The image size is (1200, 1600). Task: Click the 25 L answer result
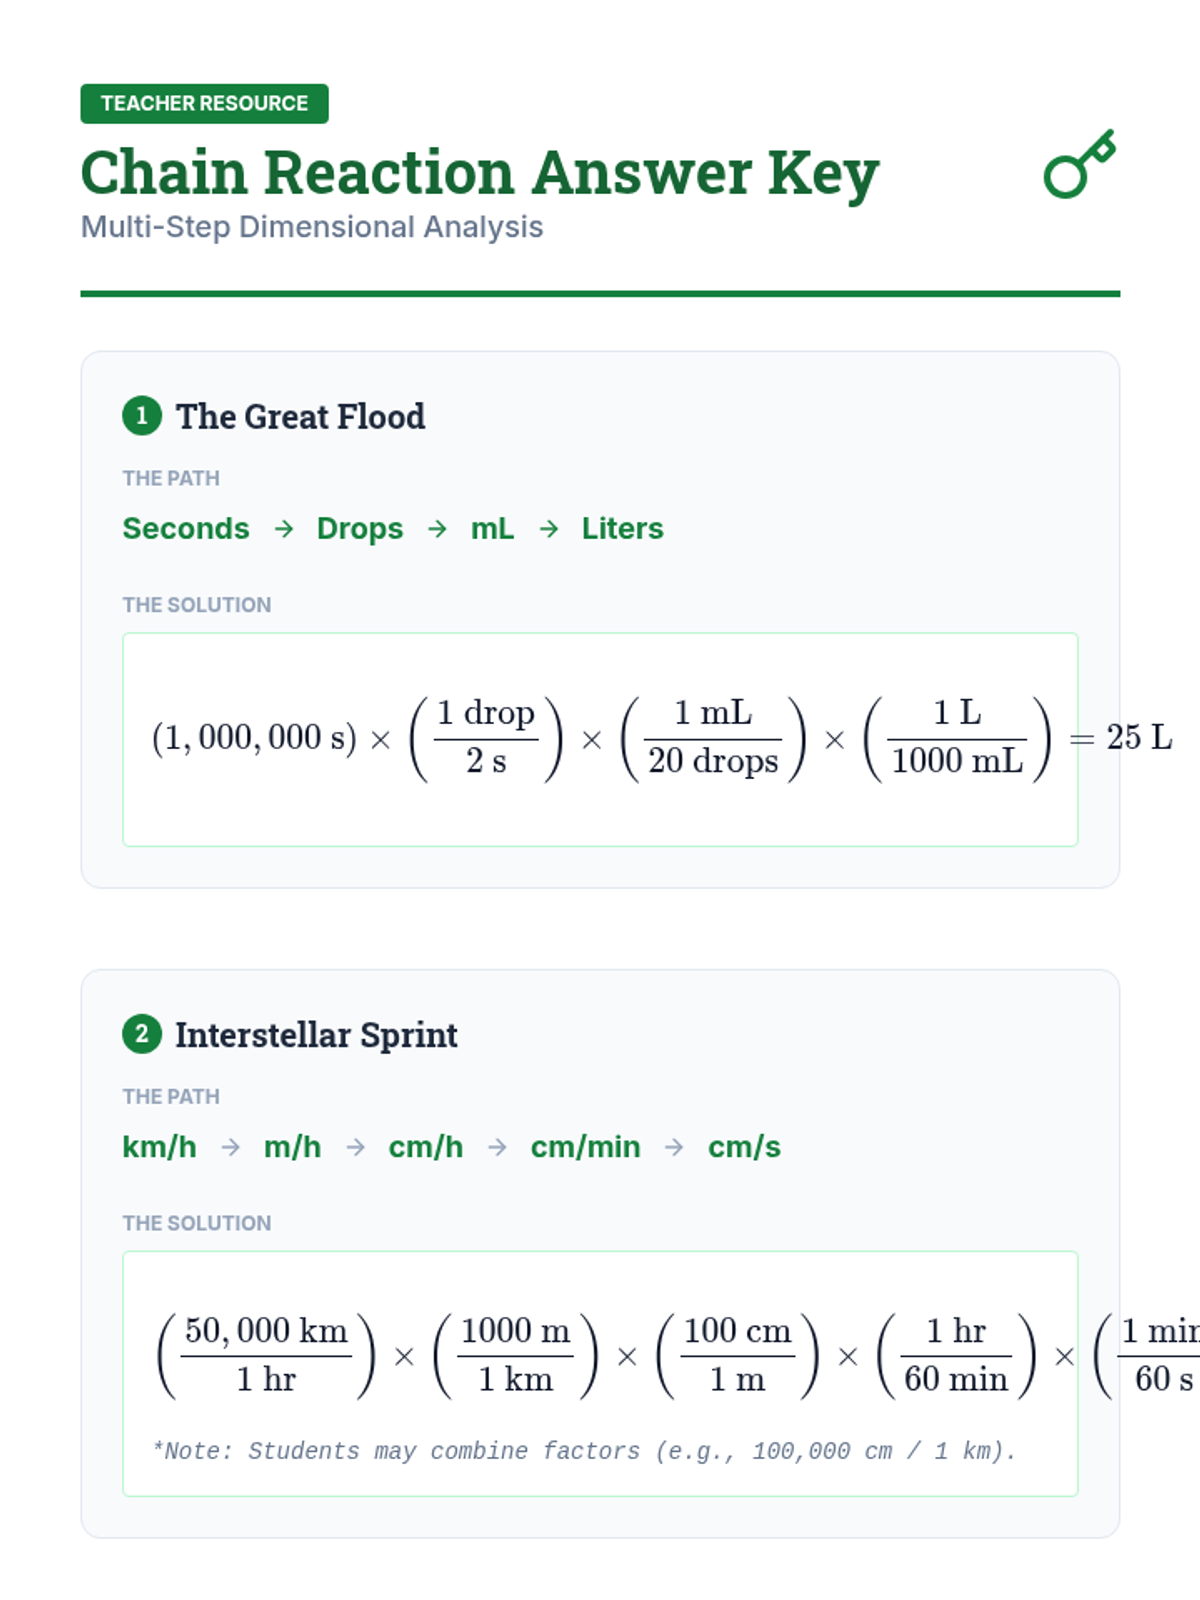(x=1138, y=738)
